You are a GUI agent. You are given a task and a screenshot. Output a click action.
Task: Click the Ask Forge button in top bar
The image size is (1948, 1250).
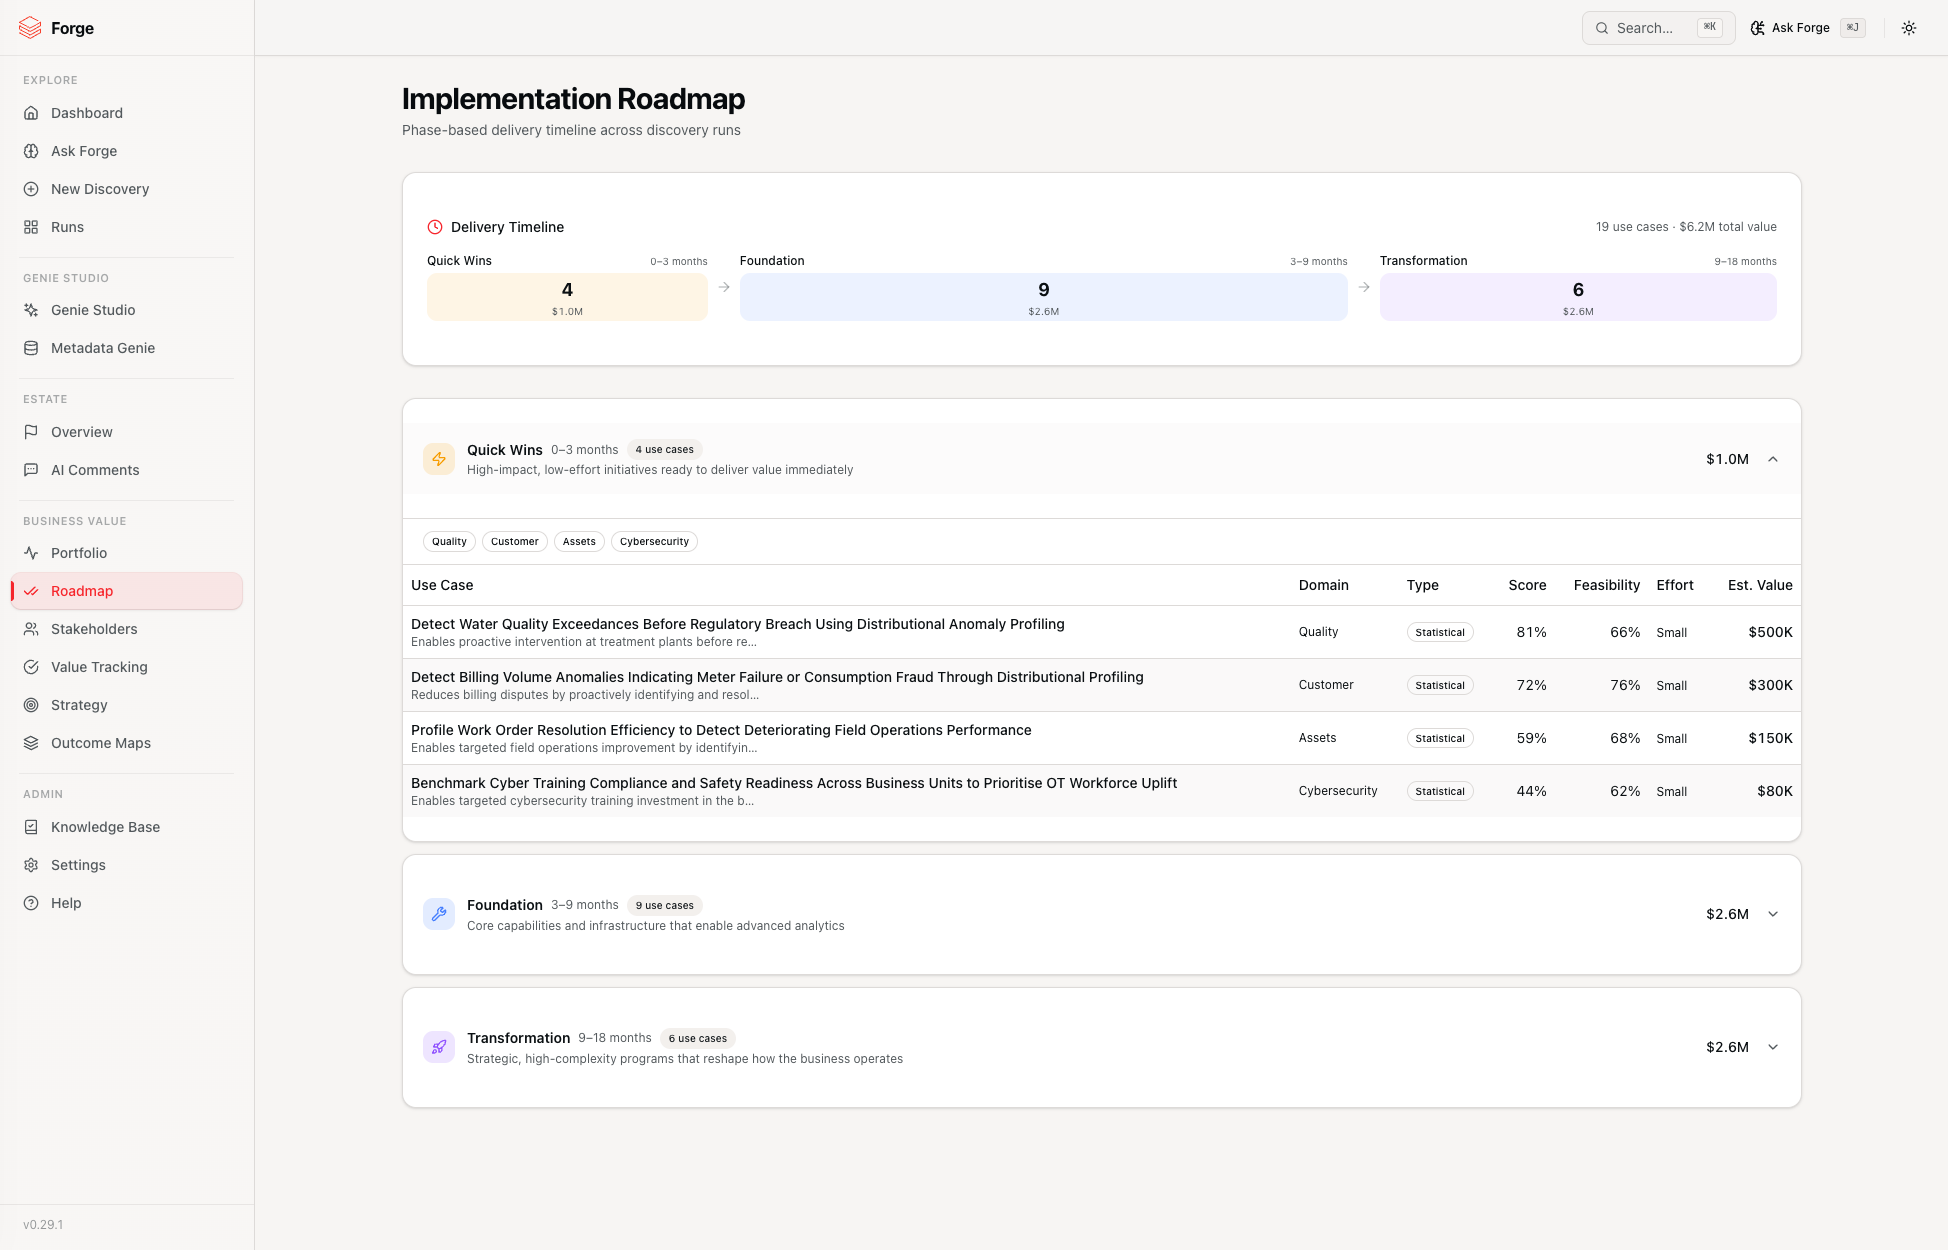[x=1807, y=28]
